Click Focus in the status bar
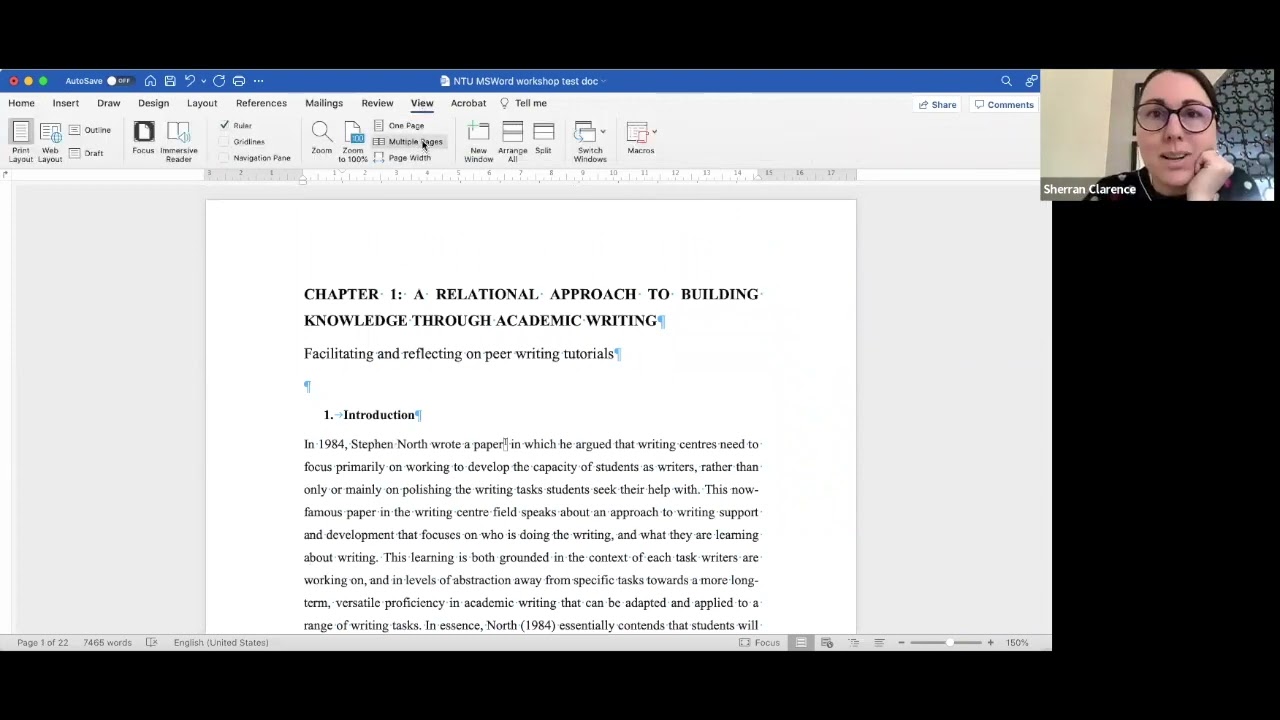The height and width of the screenshot is (720, 1280). tap(760, 643)
